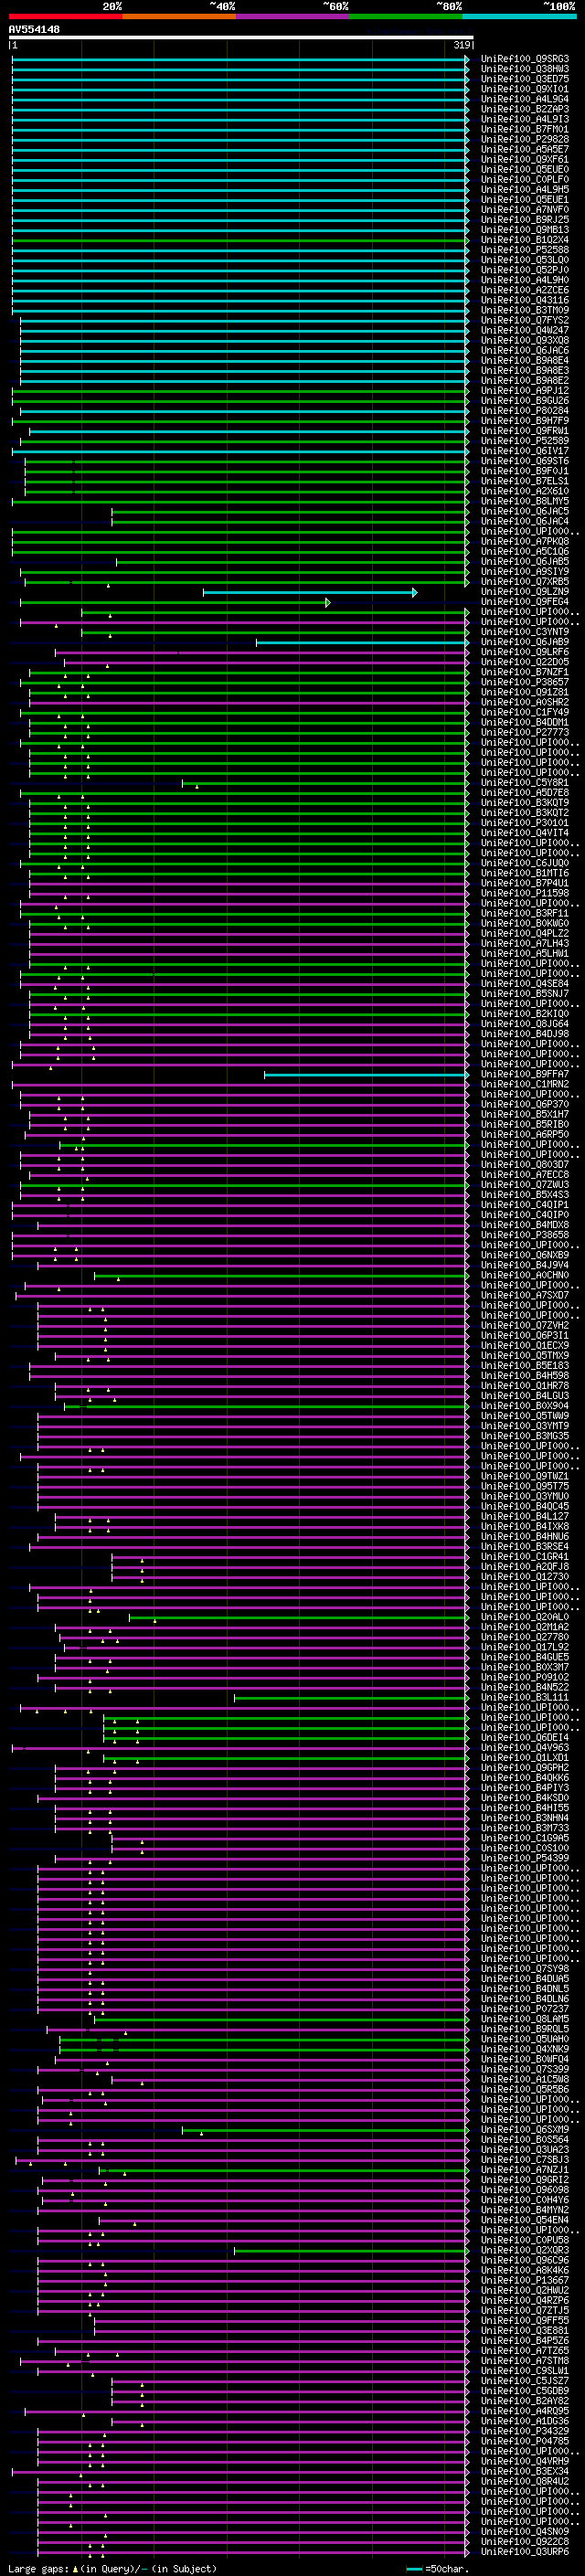Click the UniRef100_P80284 label
Viewport: 585px width, 2576px height.
tap(524, 410)
